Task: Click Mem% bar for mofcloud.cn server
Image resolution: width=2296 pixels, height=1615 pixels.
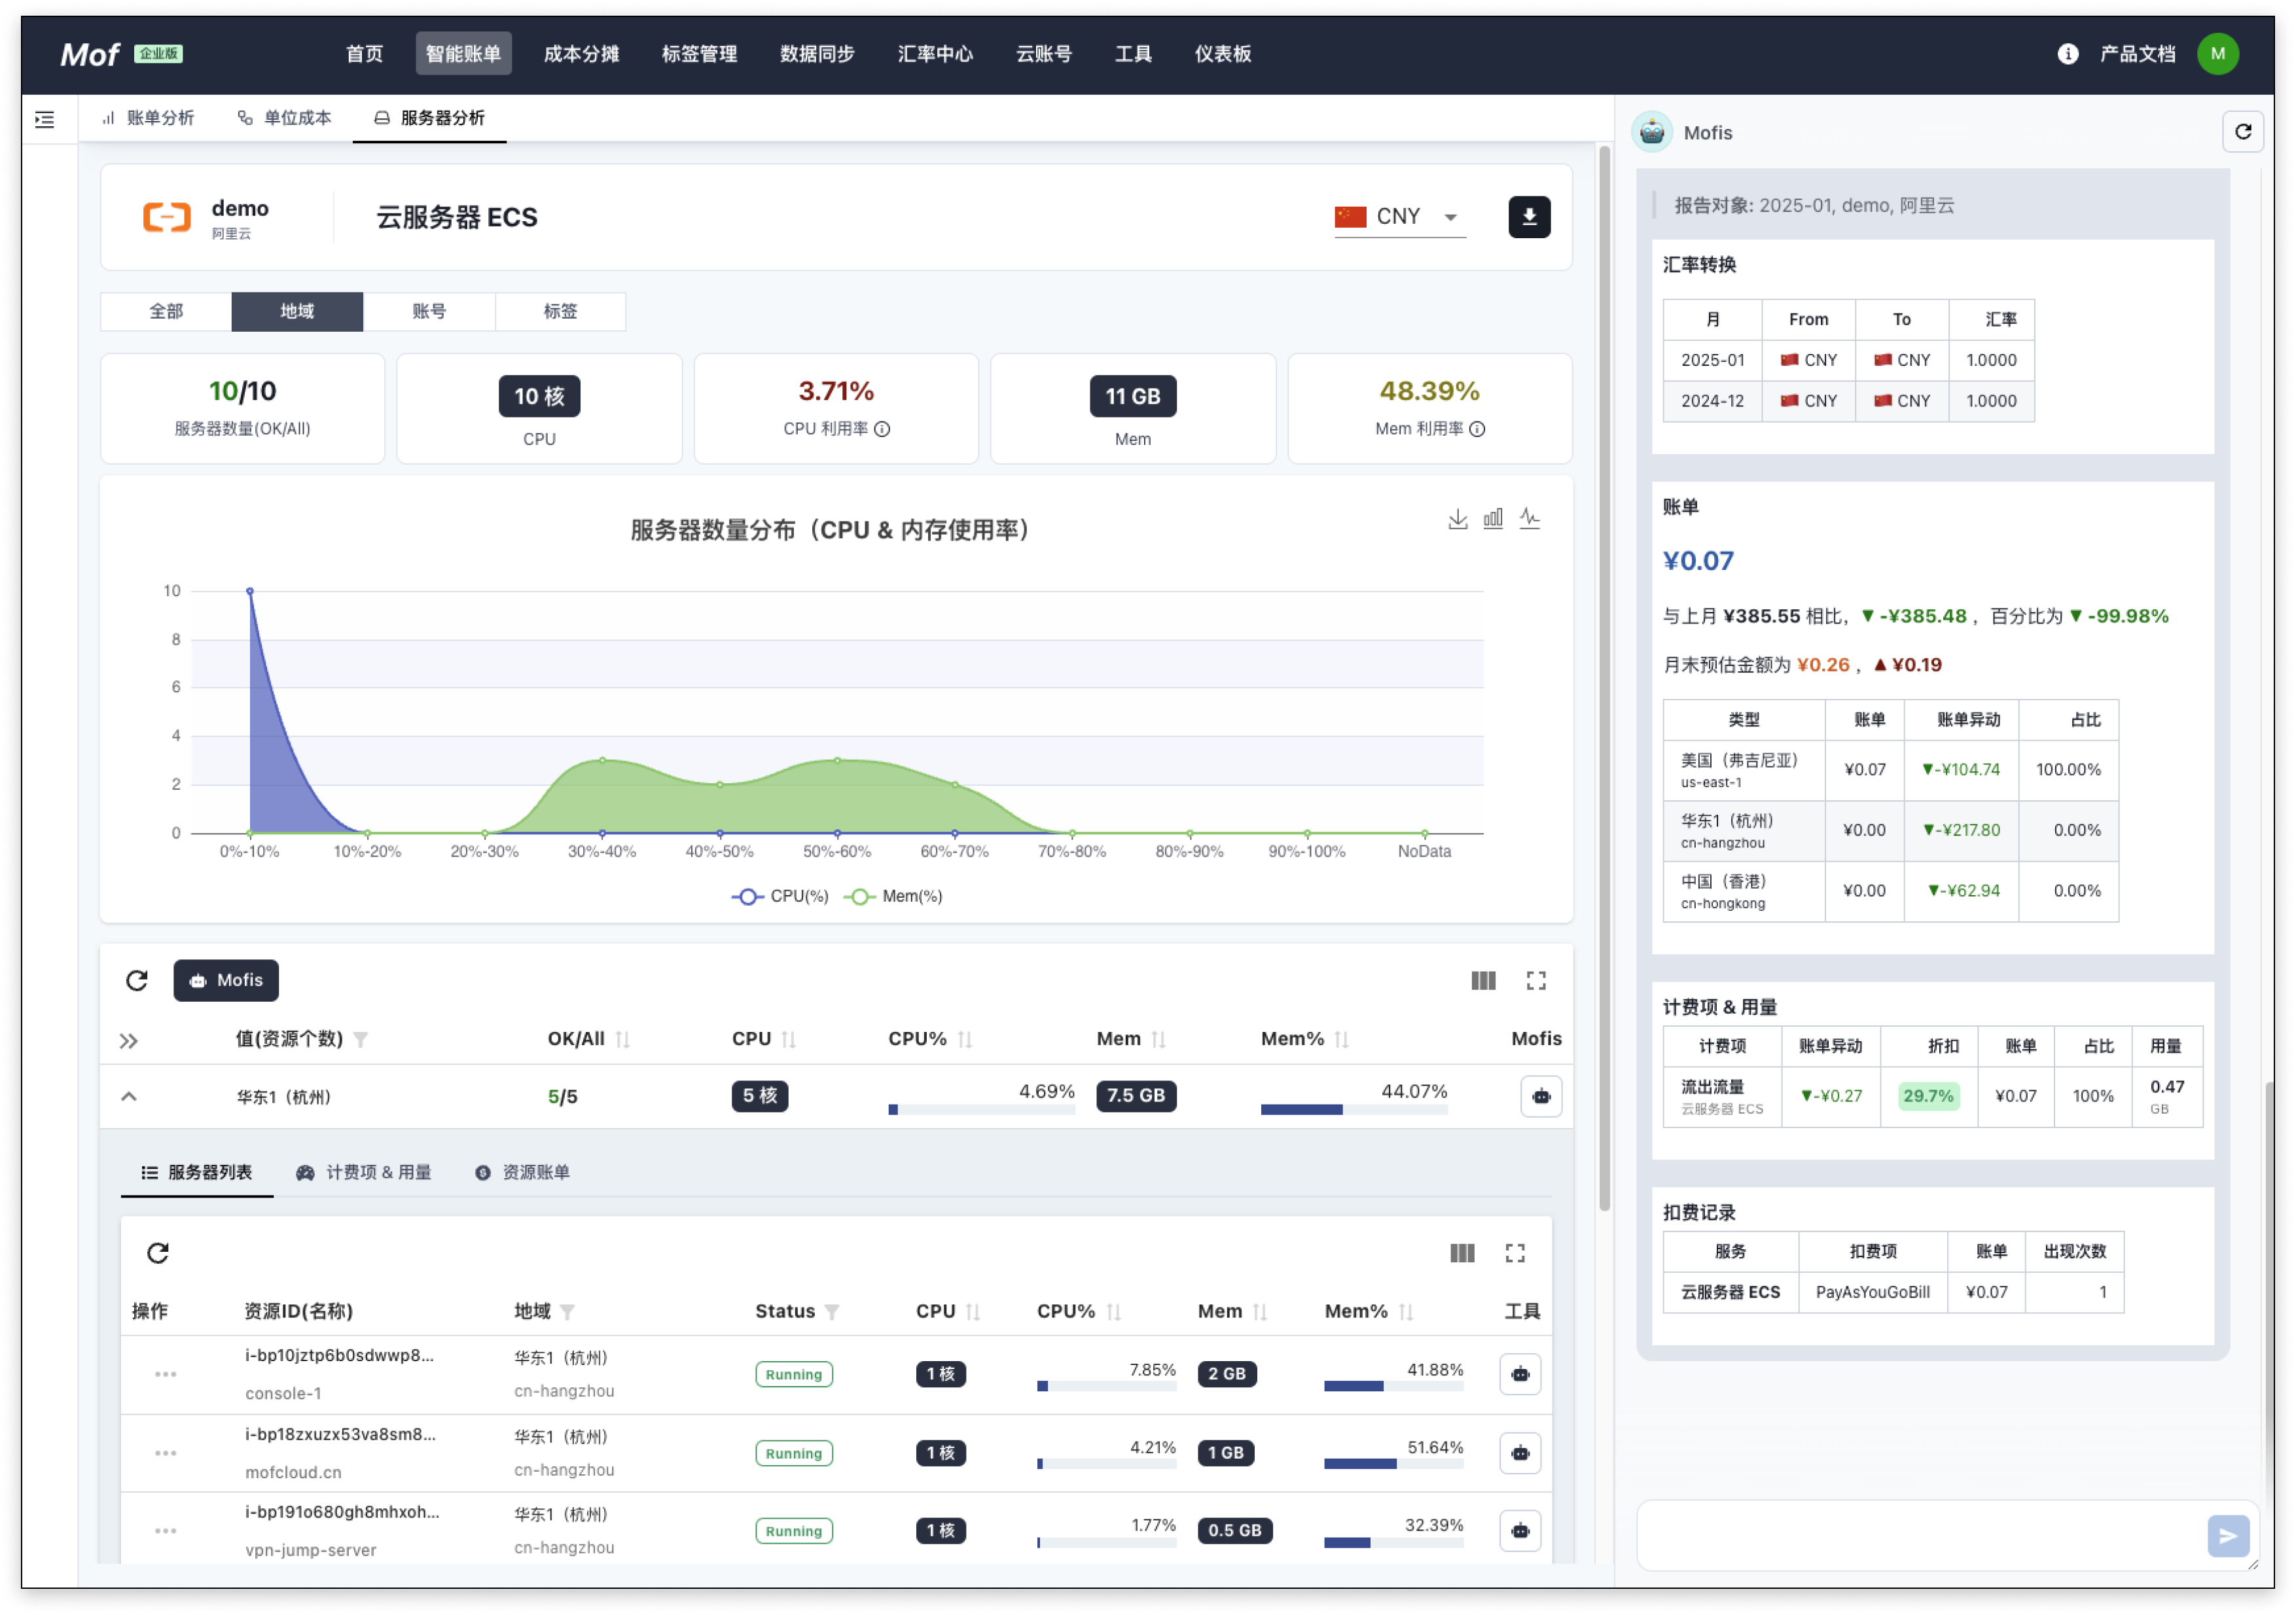Action: [x=1393, y=1464]
